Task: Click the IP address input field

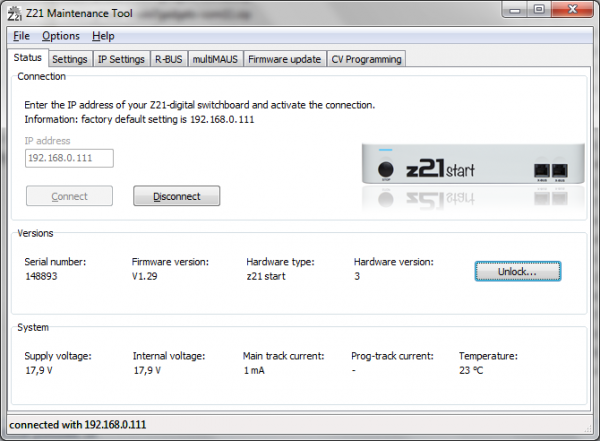Action: pyautogui.click(x=69, y=158)
